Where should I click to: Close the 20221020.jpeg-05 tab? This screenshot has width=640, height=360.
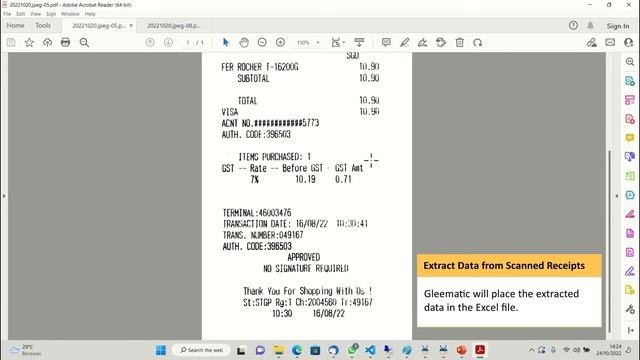click(x=131, y=26)
